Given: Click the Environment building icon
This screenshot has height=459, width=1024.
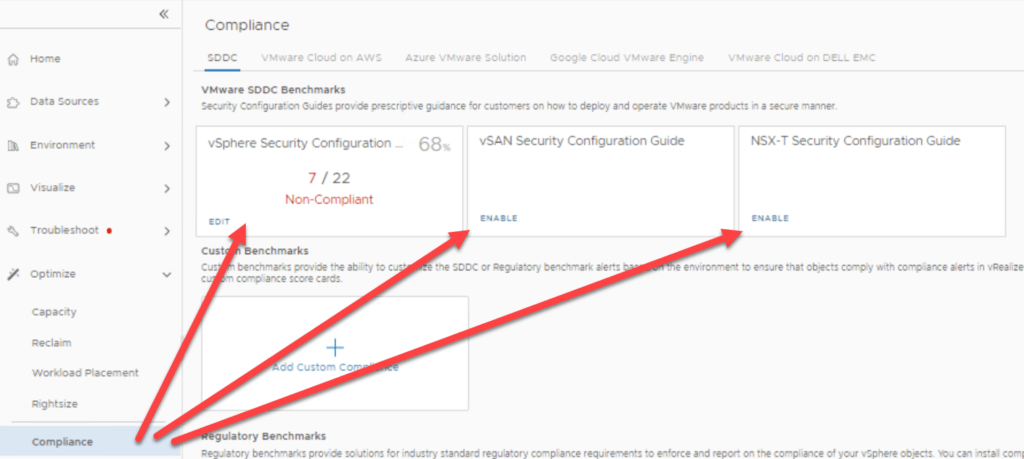Looking at the screenshot, I should coord(12,146).
